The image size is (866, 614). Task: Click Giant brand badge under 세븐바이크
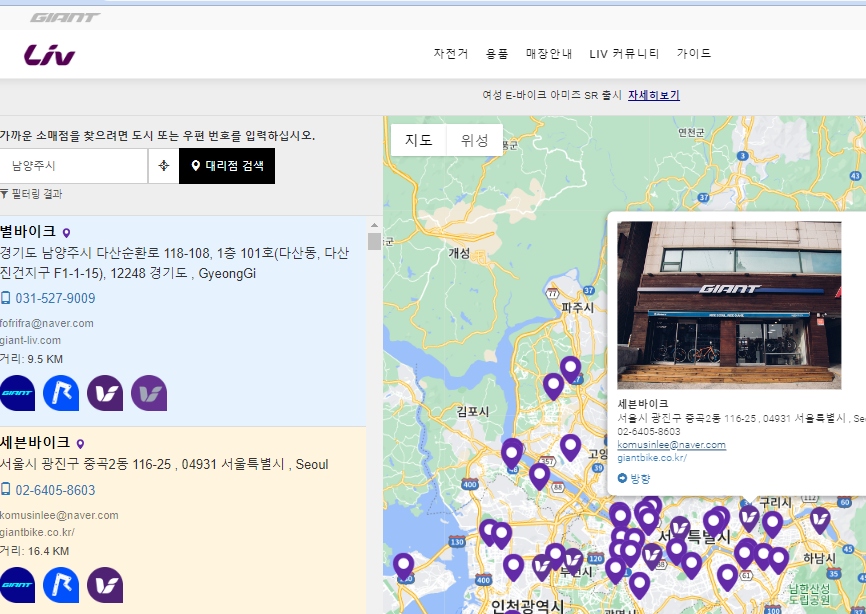(x=17, y=585)
